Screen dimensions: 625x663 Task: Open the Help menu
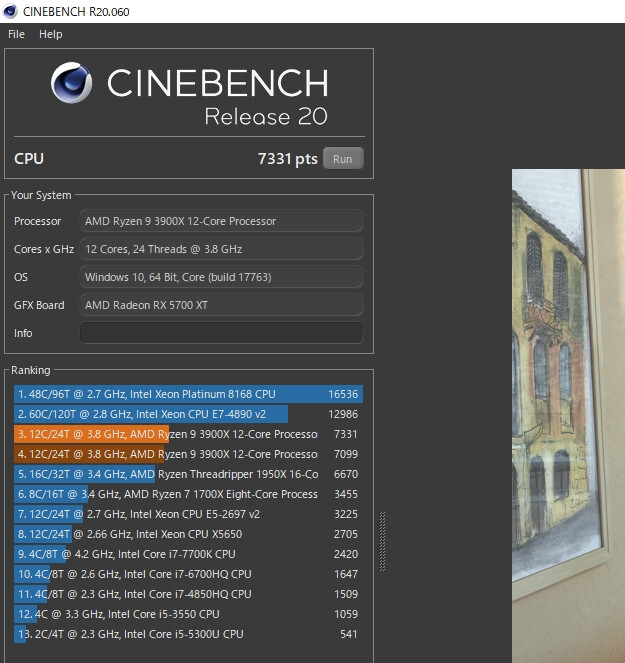click(x=51, y=34)
